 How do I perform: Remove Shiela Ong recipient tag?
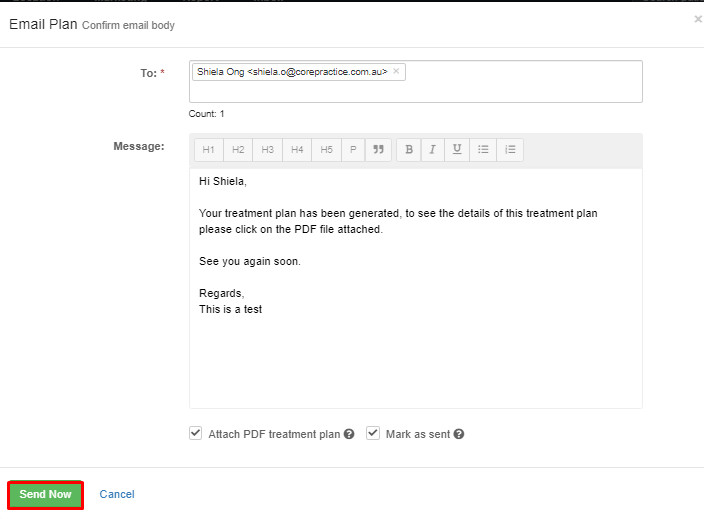396,71
